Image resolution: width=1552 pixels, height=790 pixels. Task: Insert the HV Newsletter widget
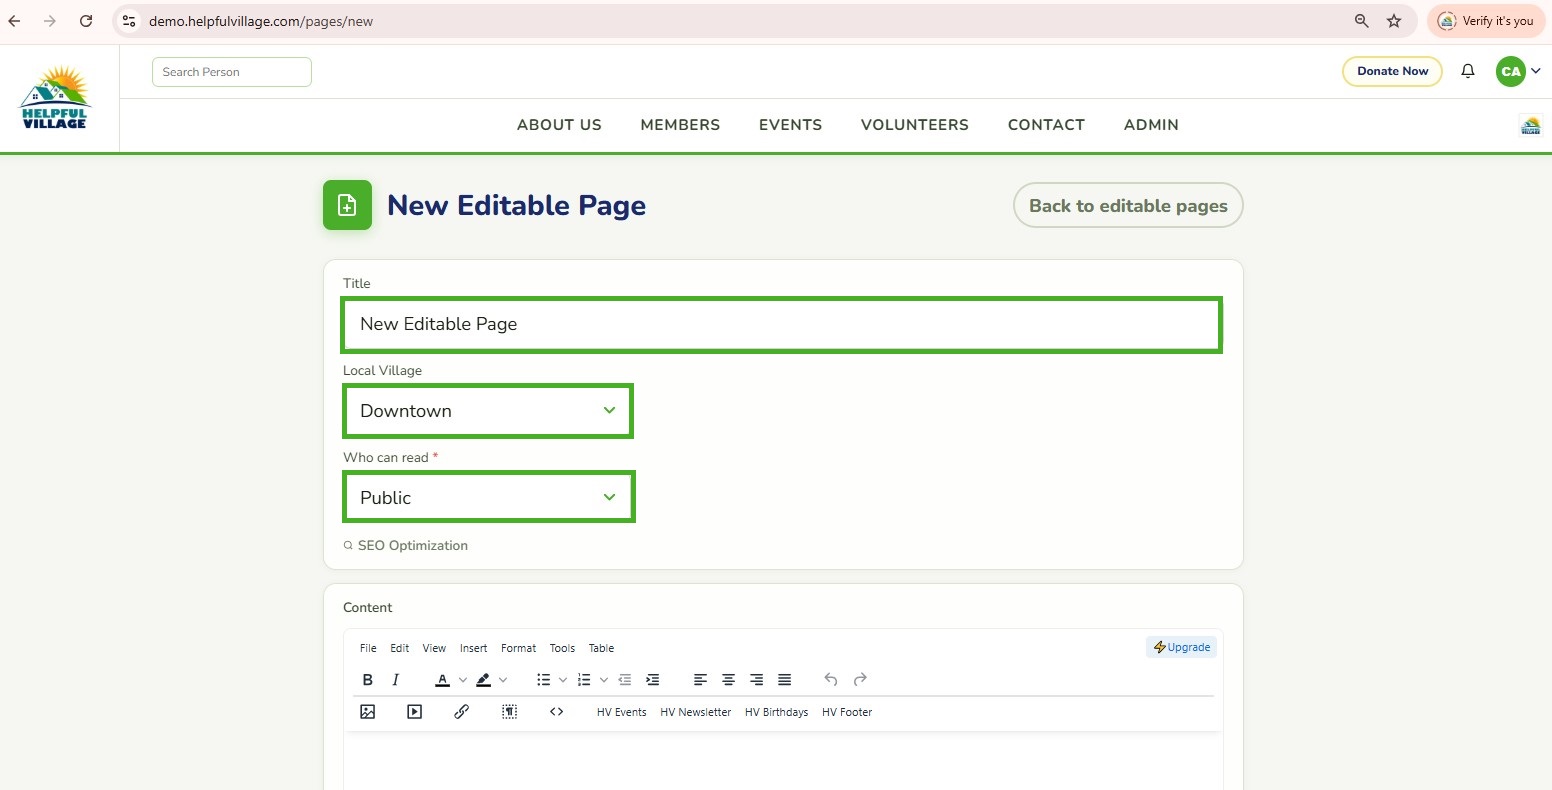pyautogui.click(x=696, y=712)
